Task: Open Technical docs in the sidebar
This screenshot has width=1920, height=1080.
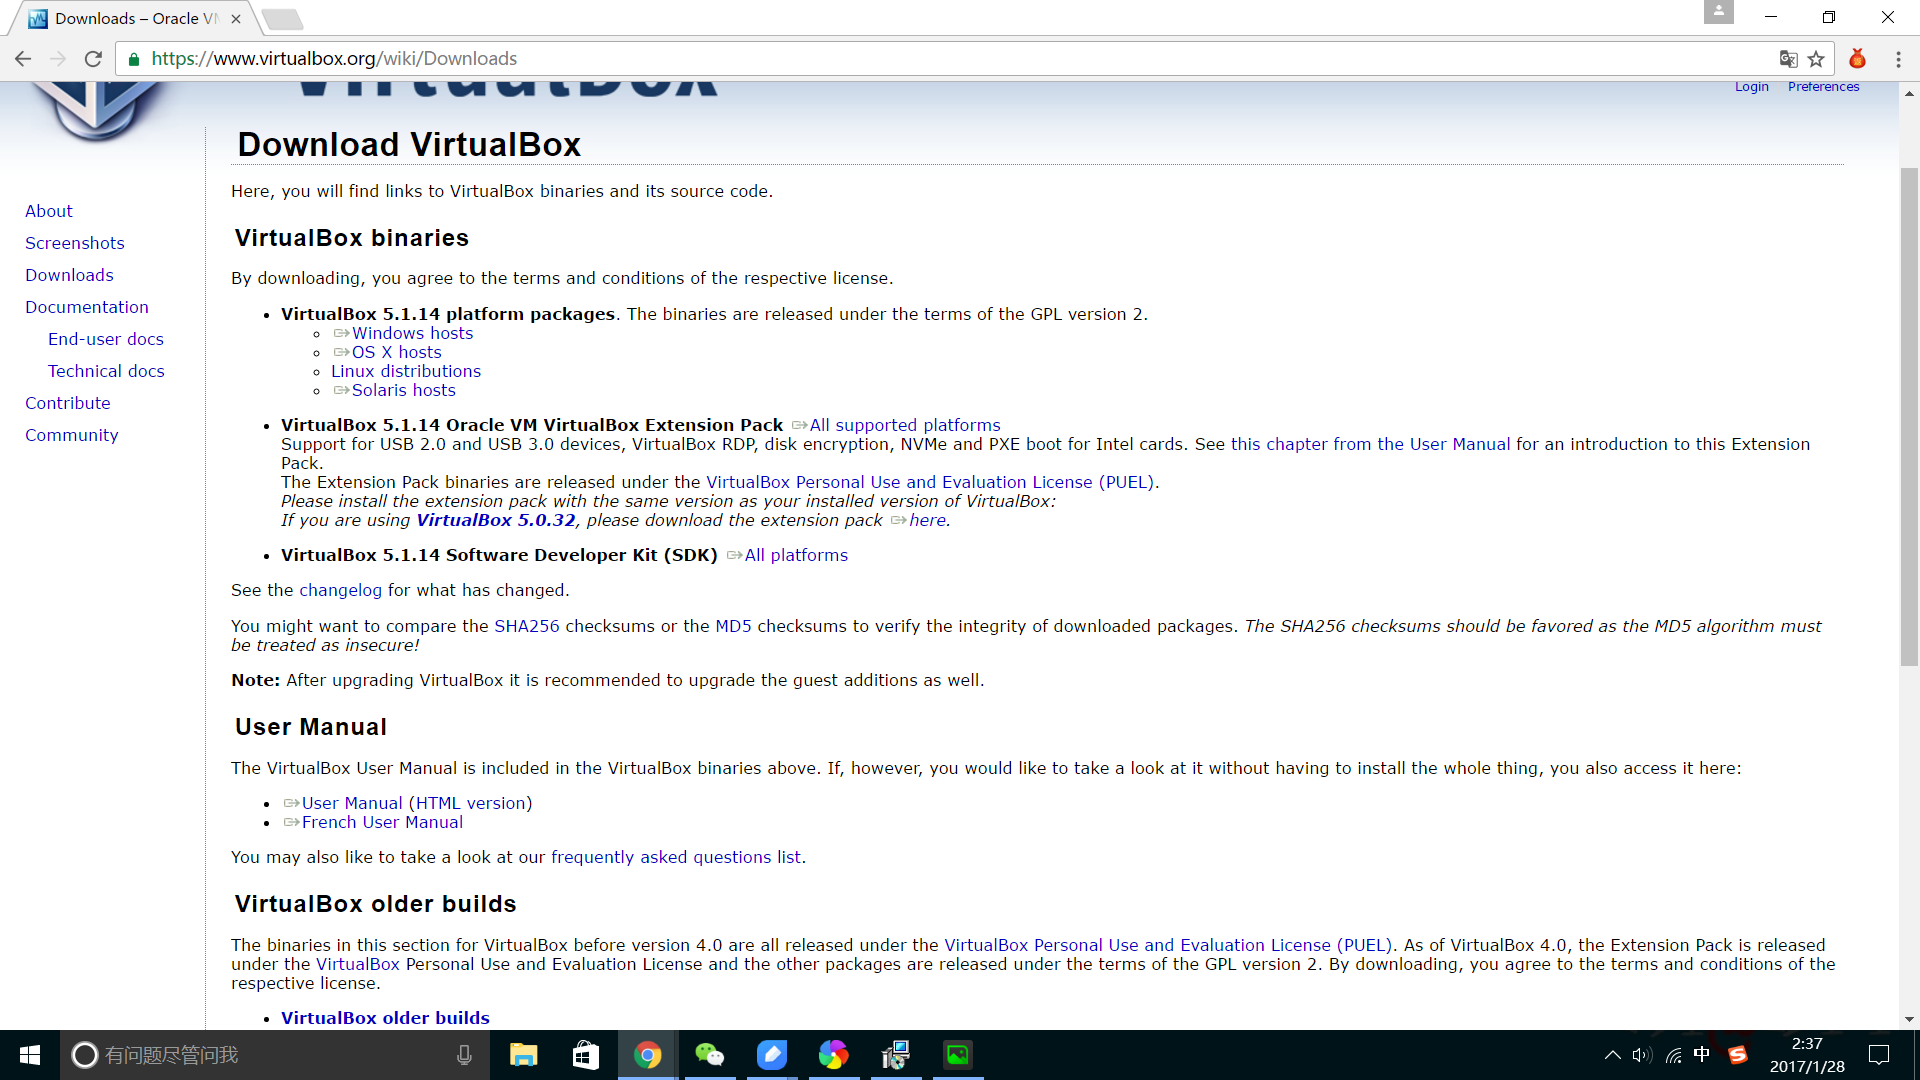Action: point(106,371)
